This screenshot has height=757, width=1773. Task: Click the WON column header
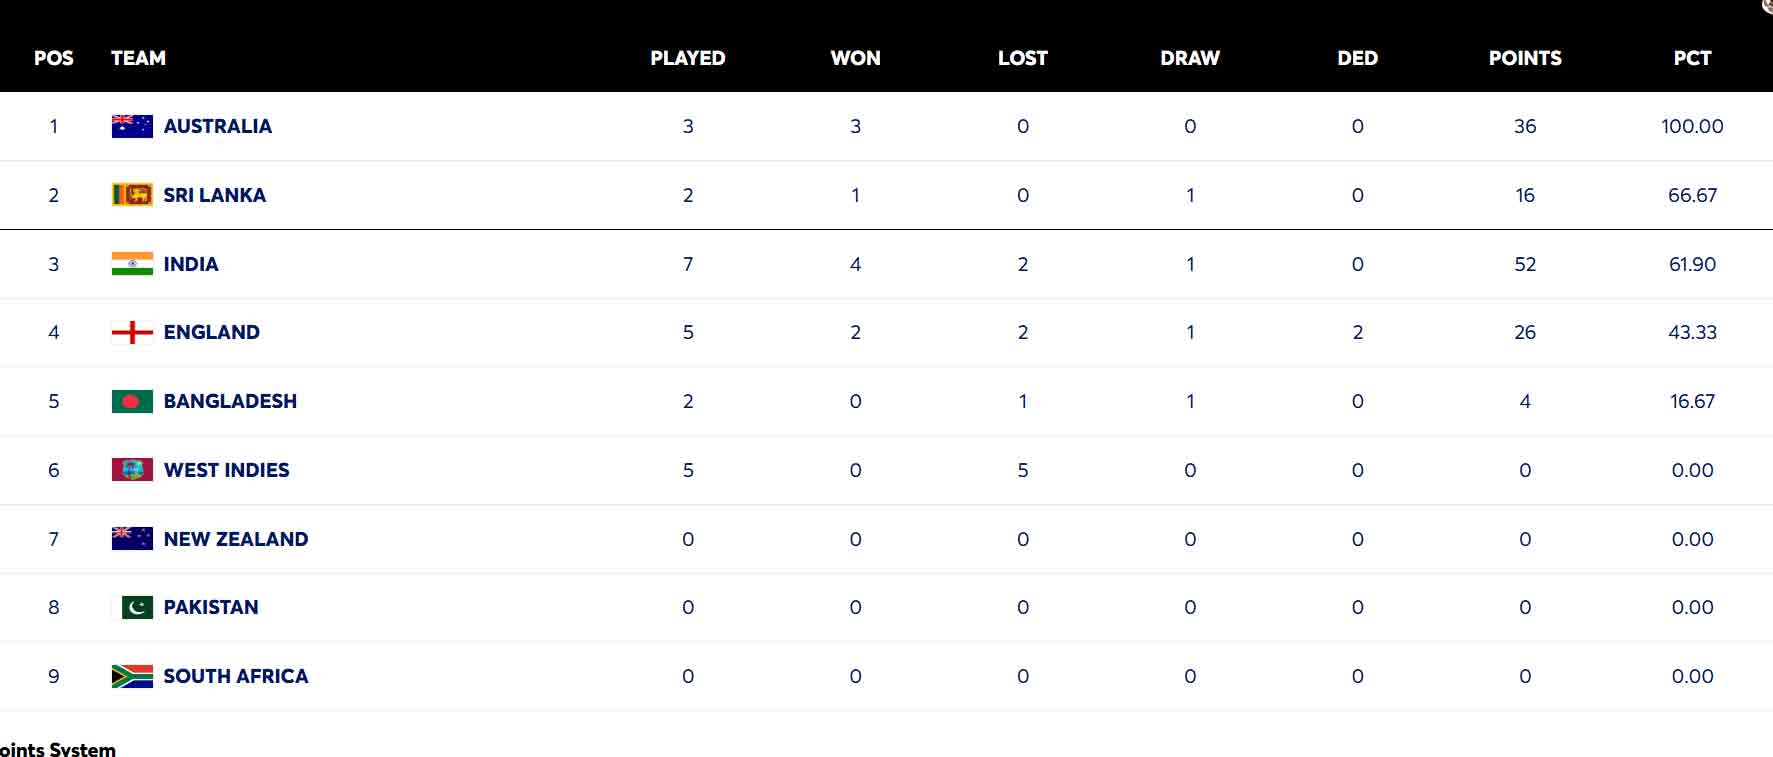coord(855,58)
